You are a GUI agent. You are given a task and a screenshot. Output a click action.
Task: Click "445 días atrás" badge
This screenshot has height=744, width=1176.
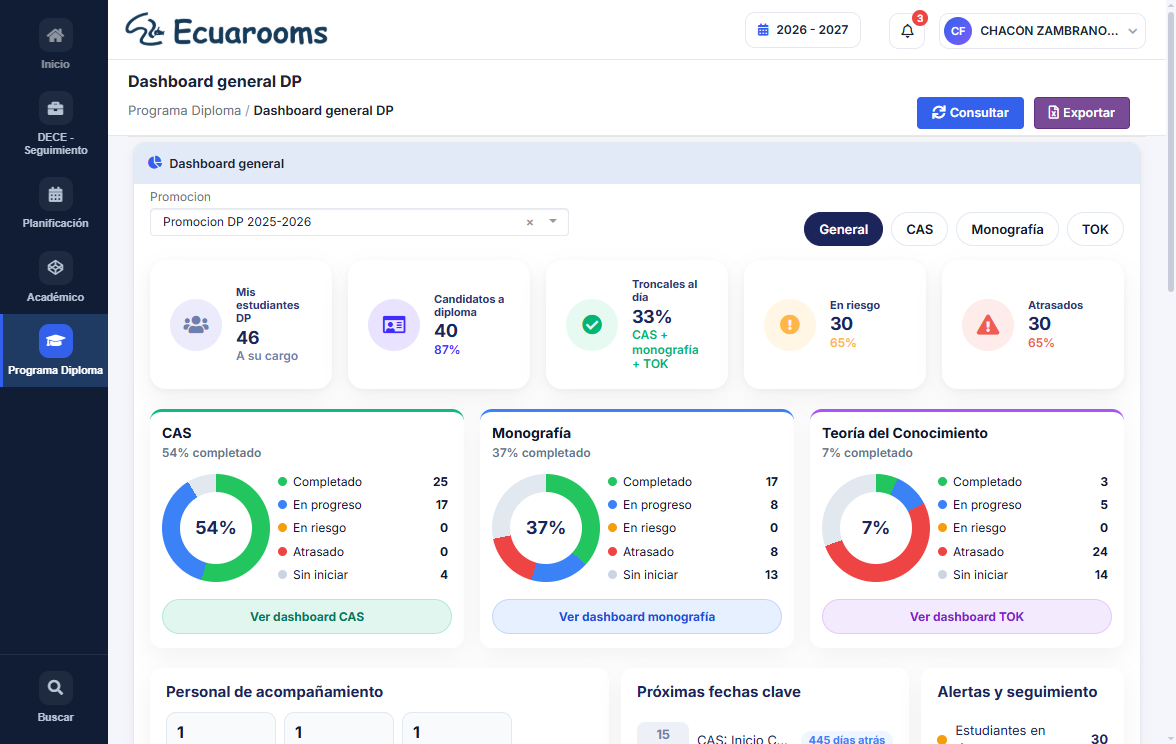coord(847,739)
